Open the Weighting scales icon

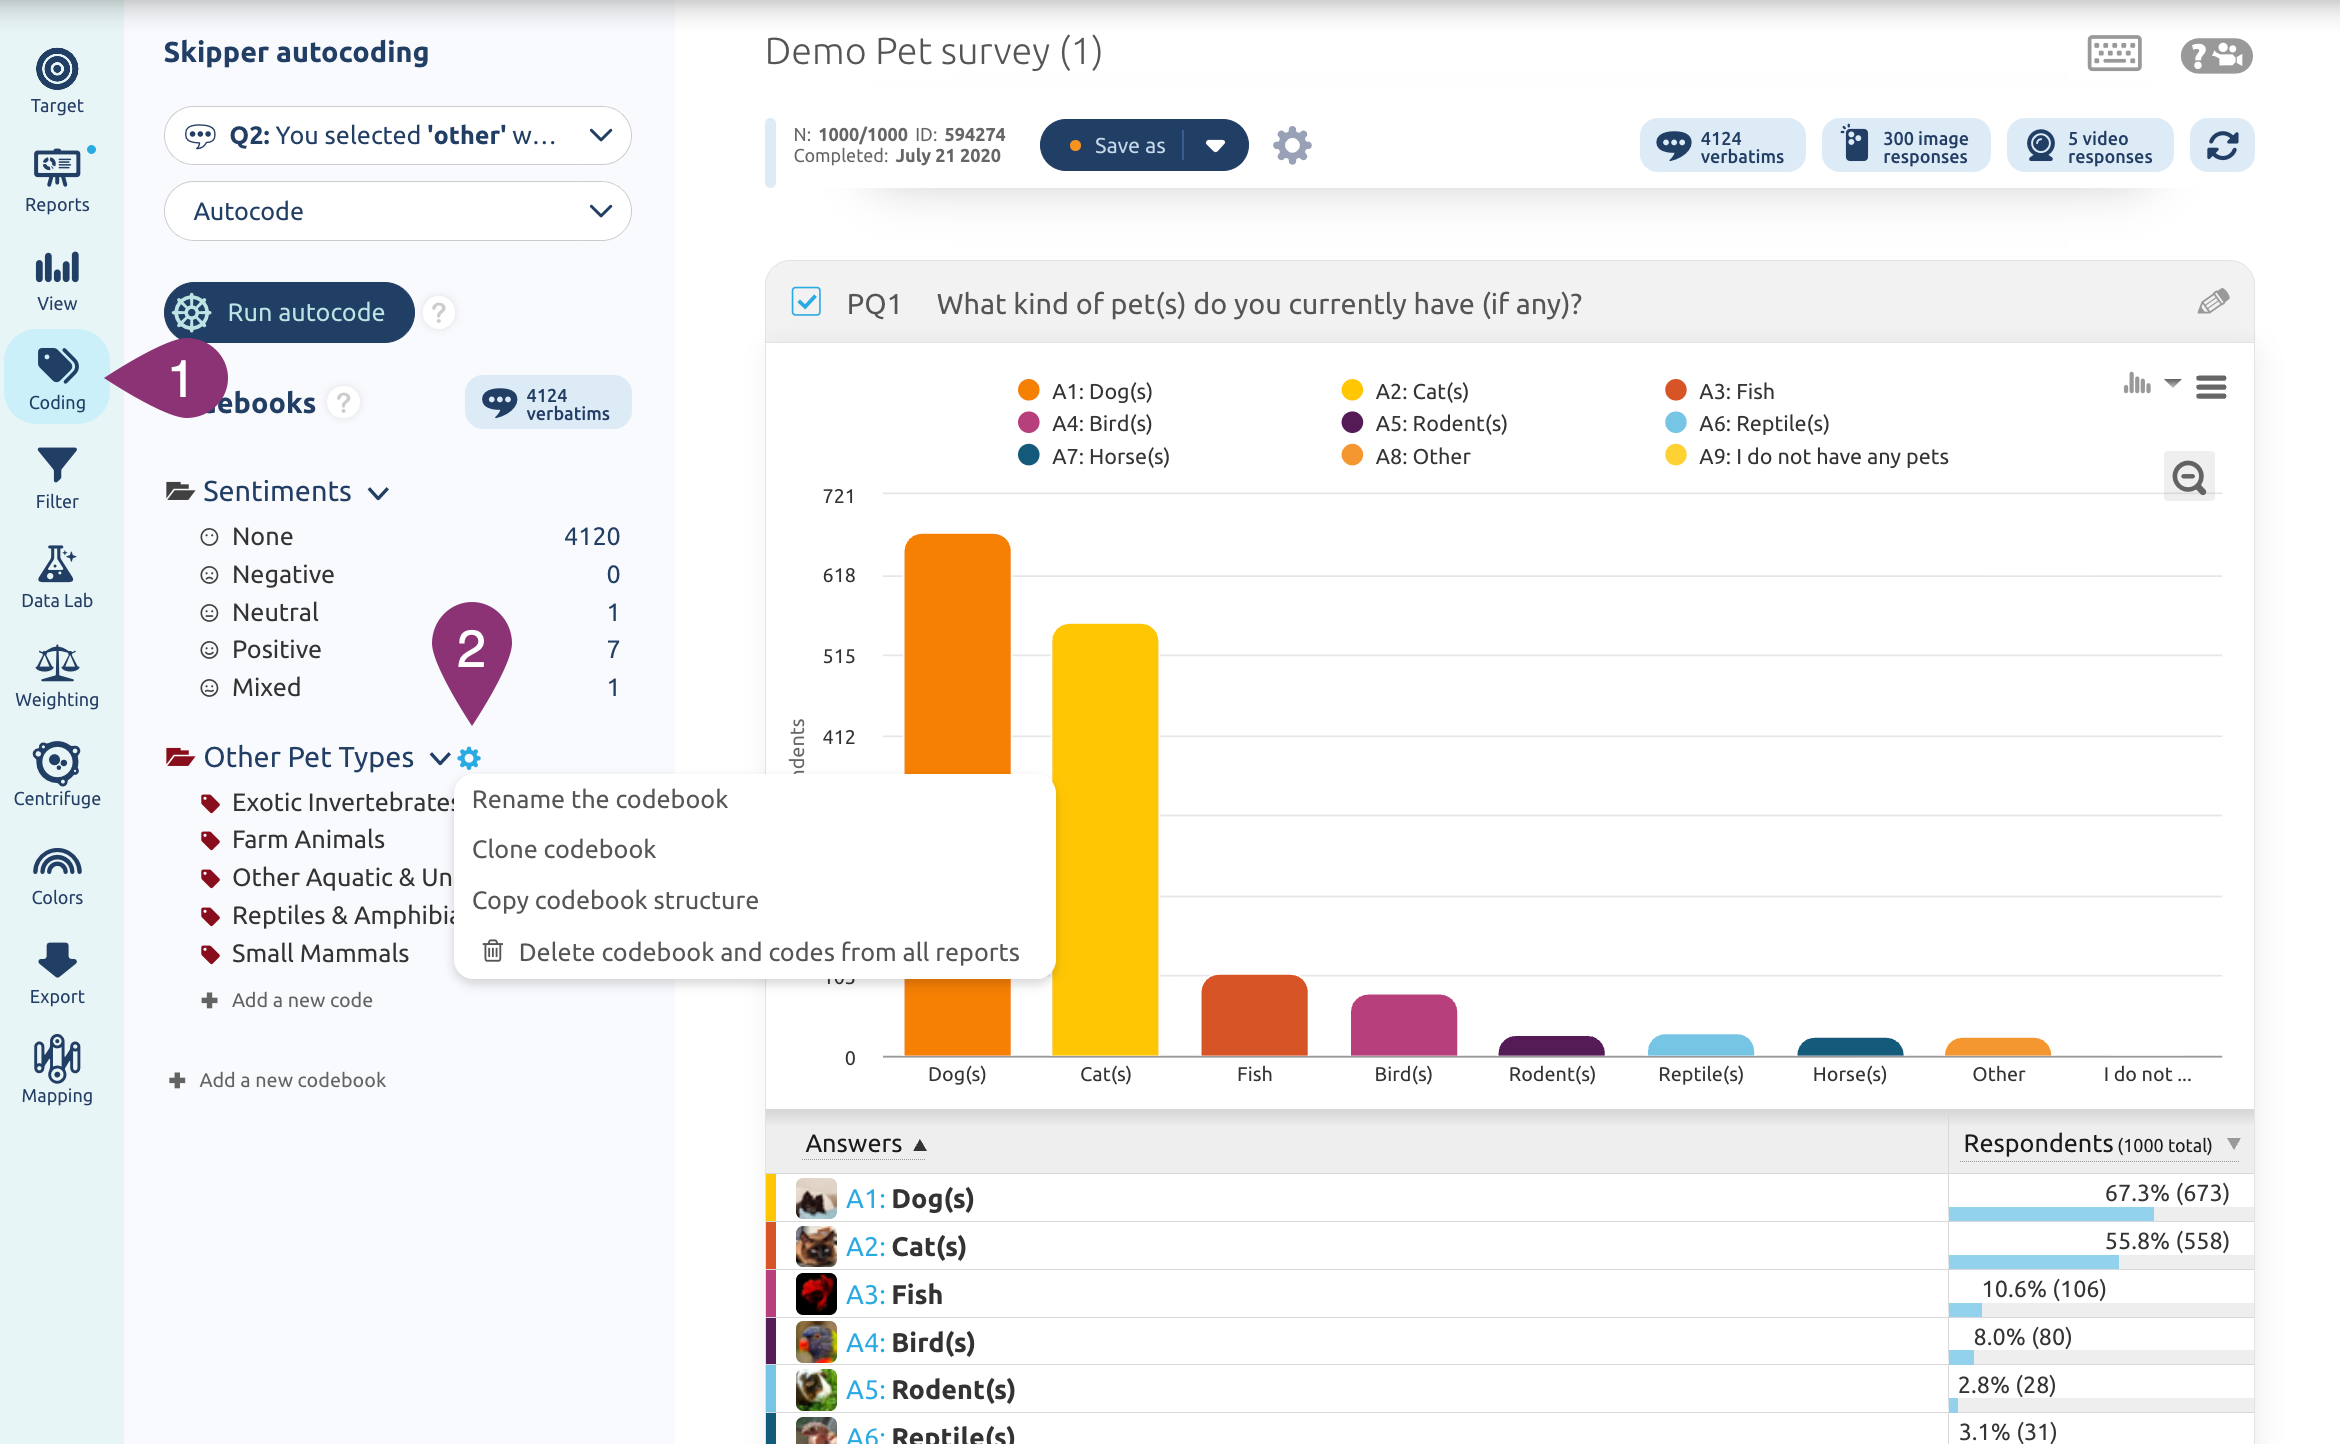tap(57, 676)
